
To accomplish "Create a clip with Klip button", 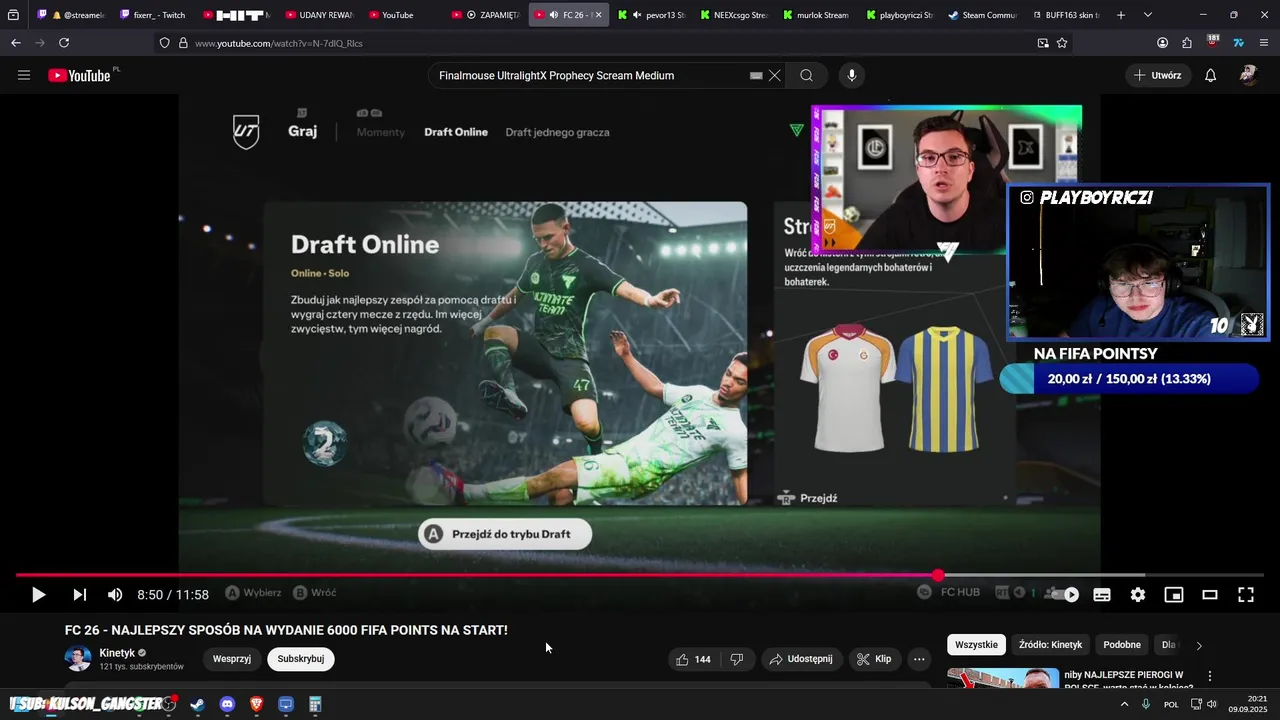I will tap(874, 659).
